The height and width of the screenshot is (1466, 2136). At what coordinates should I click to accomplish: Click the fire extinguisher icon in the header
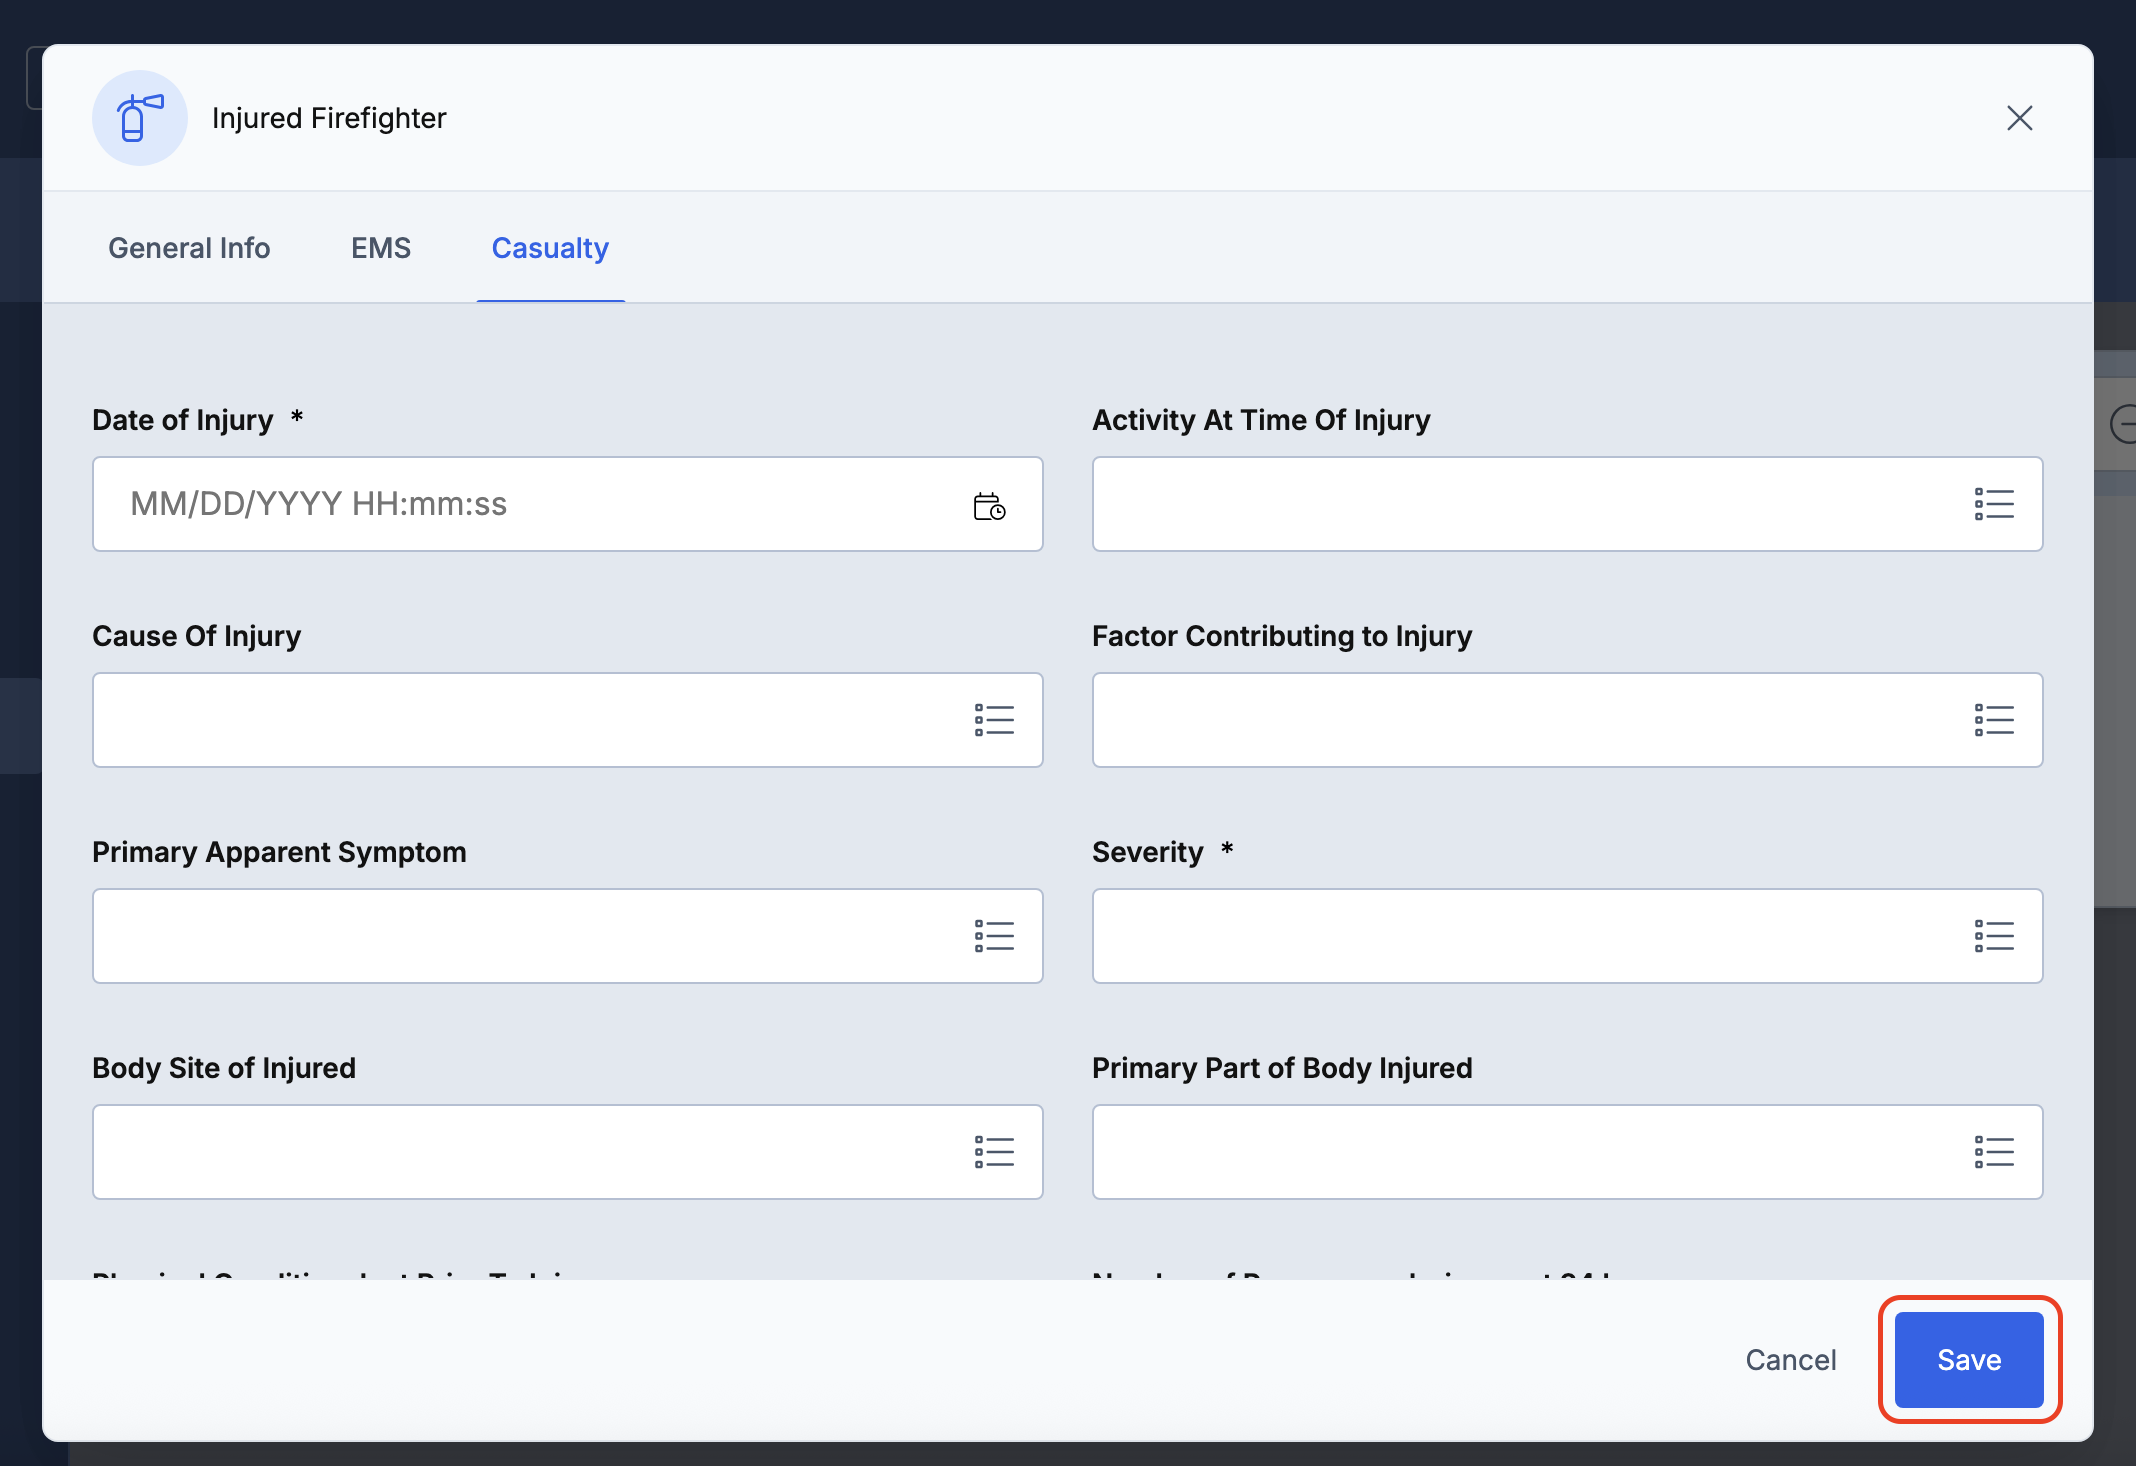pos(139,118)
